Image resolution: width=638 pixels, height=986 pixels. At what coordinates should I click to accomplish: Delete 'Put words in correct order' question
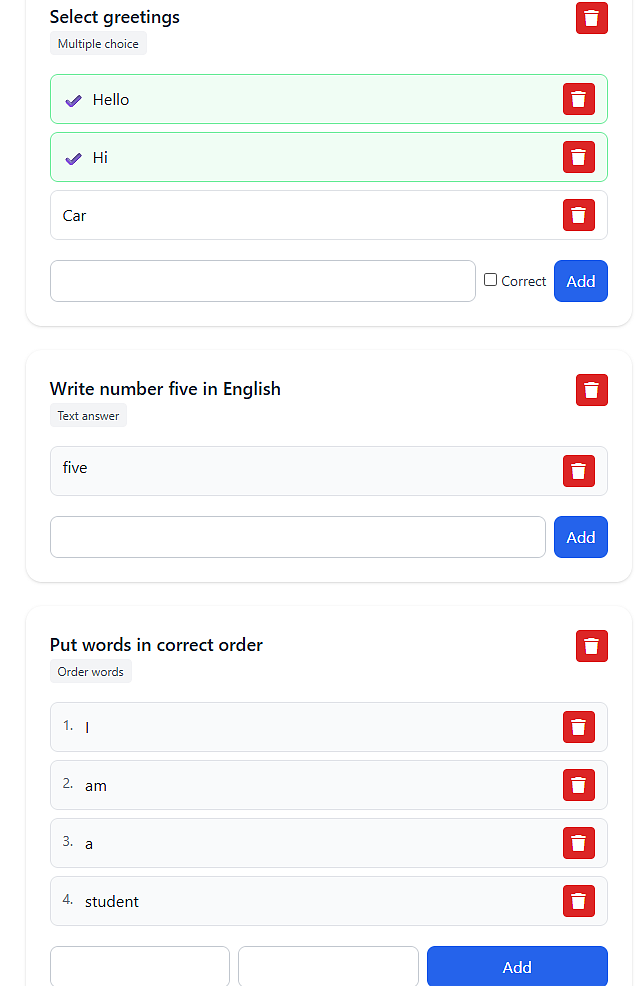click(591, 646)
